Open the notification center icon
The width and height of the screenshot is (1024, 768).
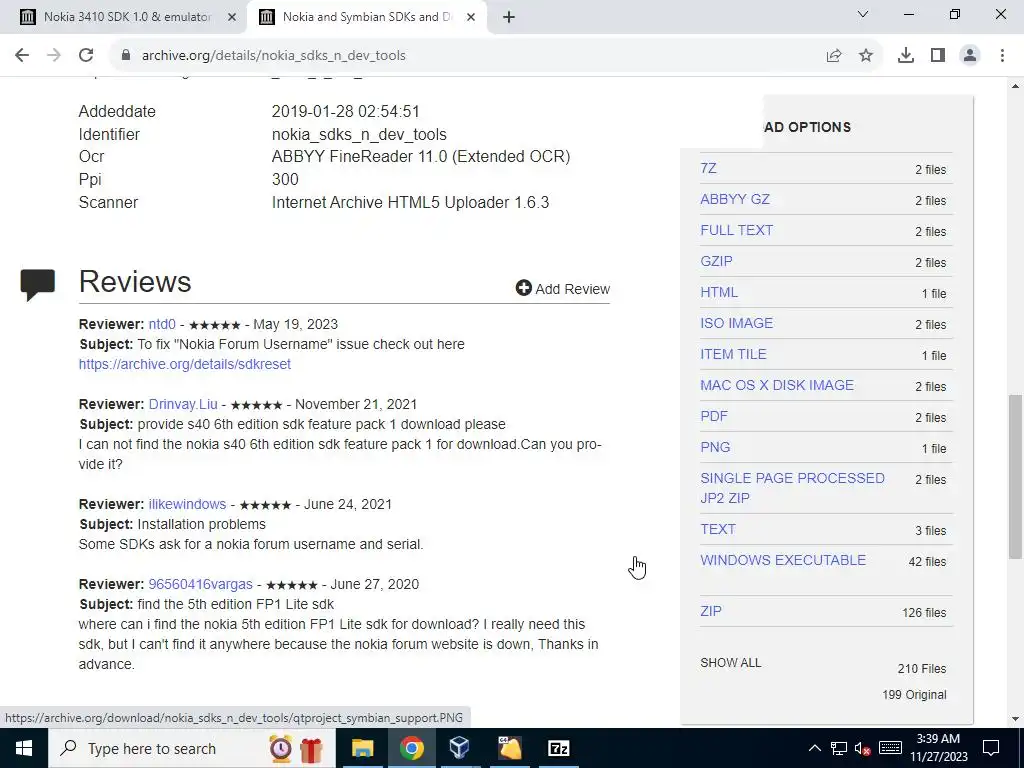(x=991, y=748)
